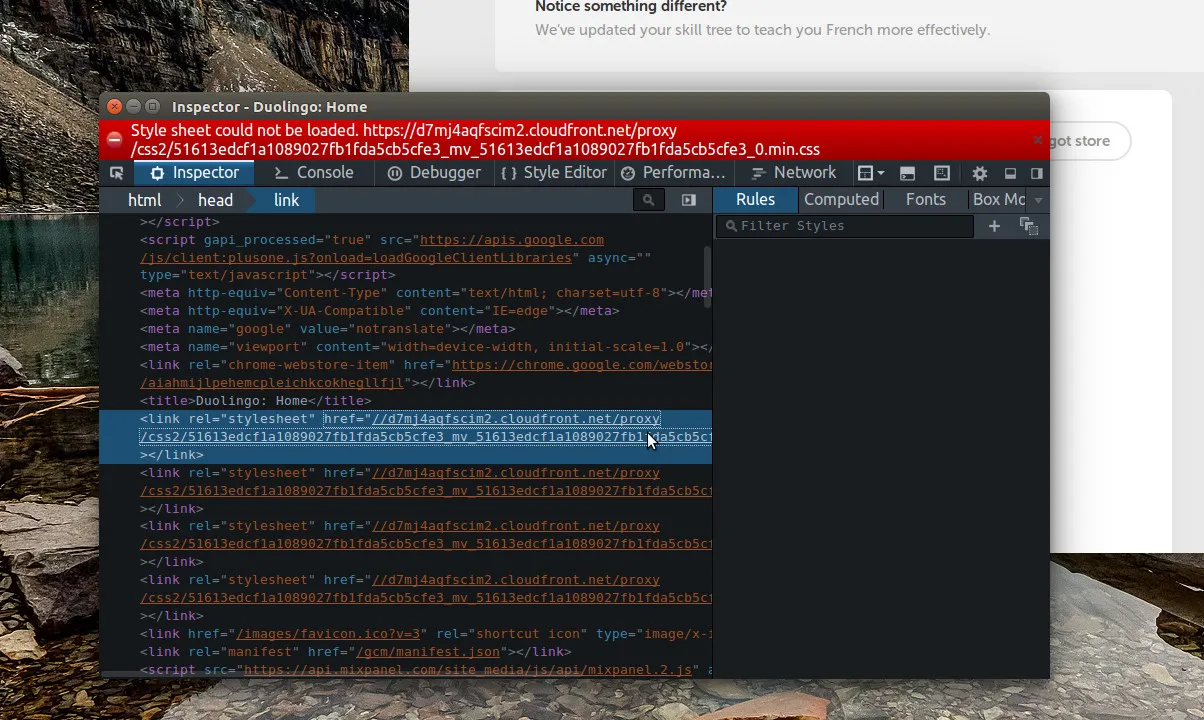The width and height of the screenshot is (1204, 720).
Task: Select head in the breadcrumb trail
Action: coord(214,200)
